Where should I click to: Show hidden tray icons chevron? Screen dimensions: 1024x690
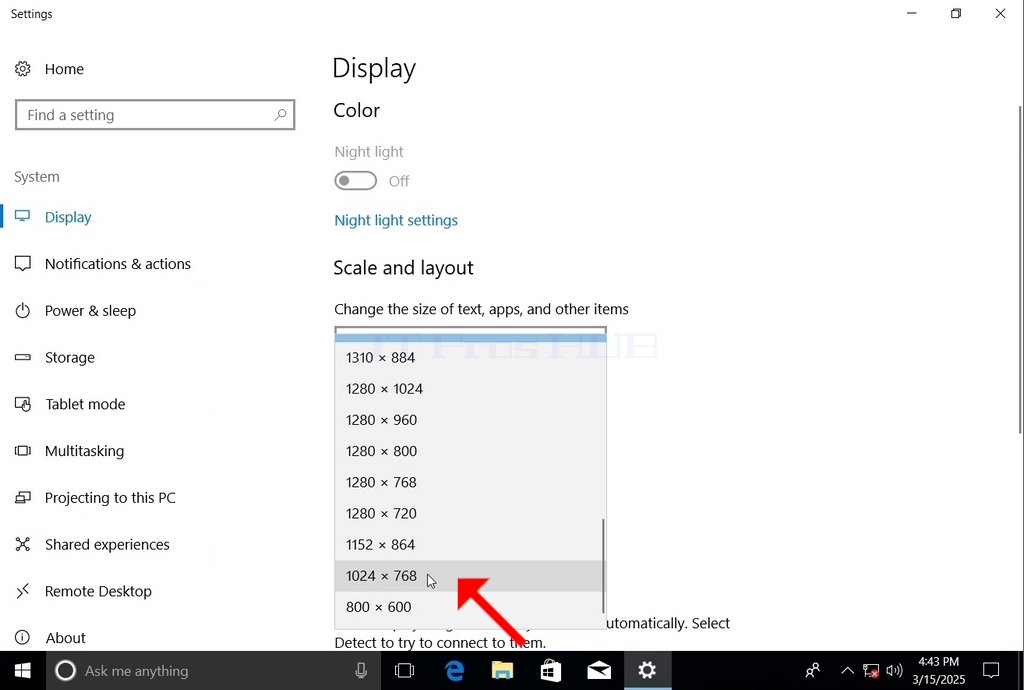click(x=847, y=670)
